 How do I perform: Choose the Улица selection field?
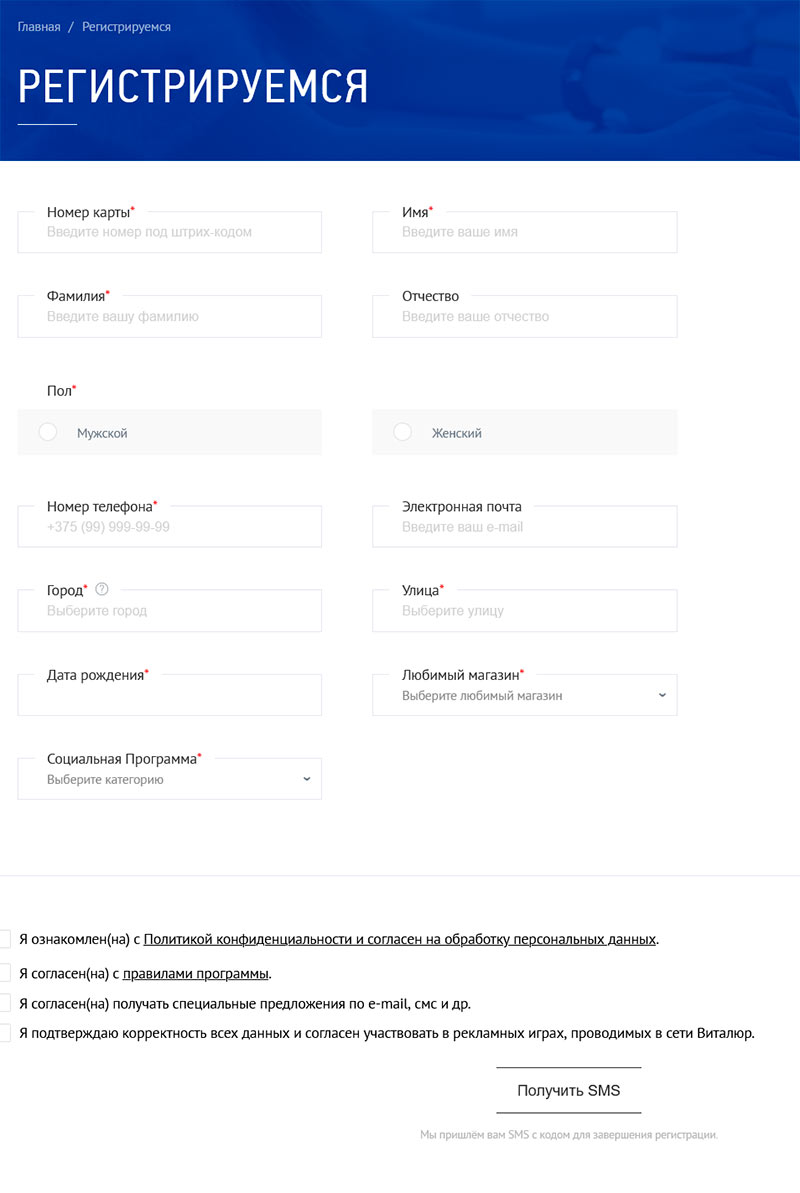524,611
